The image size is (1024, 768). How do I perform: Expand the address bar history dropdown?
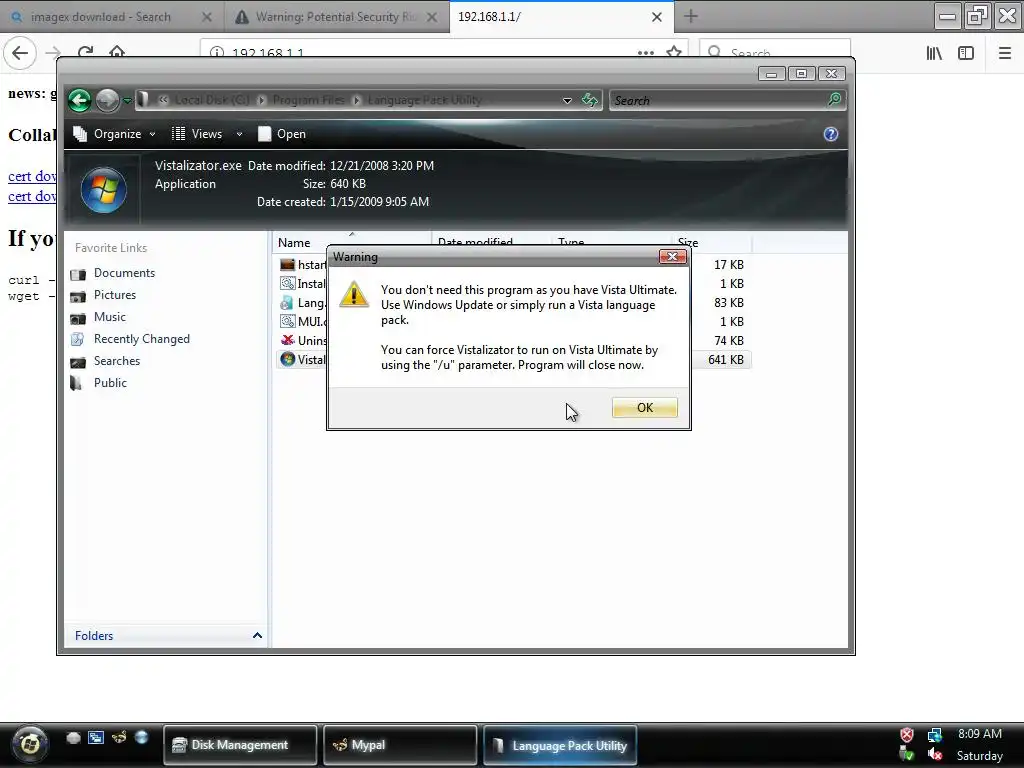567,101
